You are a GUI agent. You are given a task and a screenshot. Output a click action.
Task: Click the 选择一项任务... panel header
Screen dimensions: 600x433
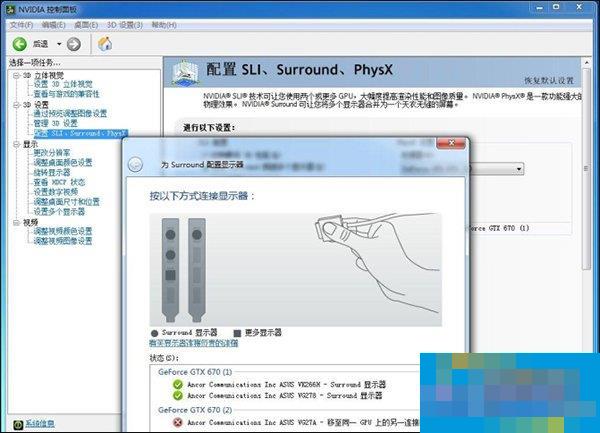pos(34,63)
